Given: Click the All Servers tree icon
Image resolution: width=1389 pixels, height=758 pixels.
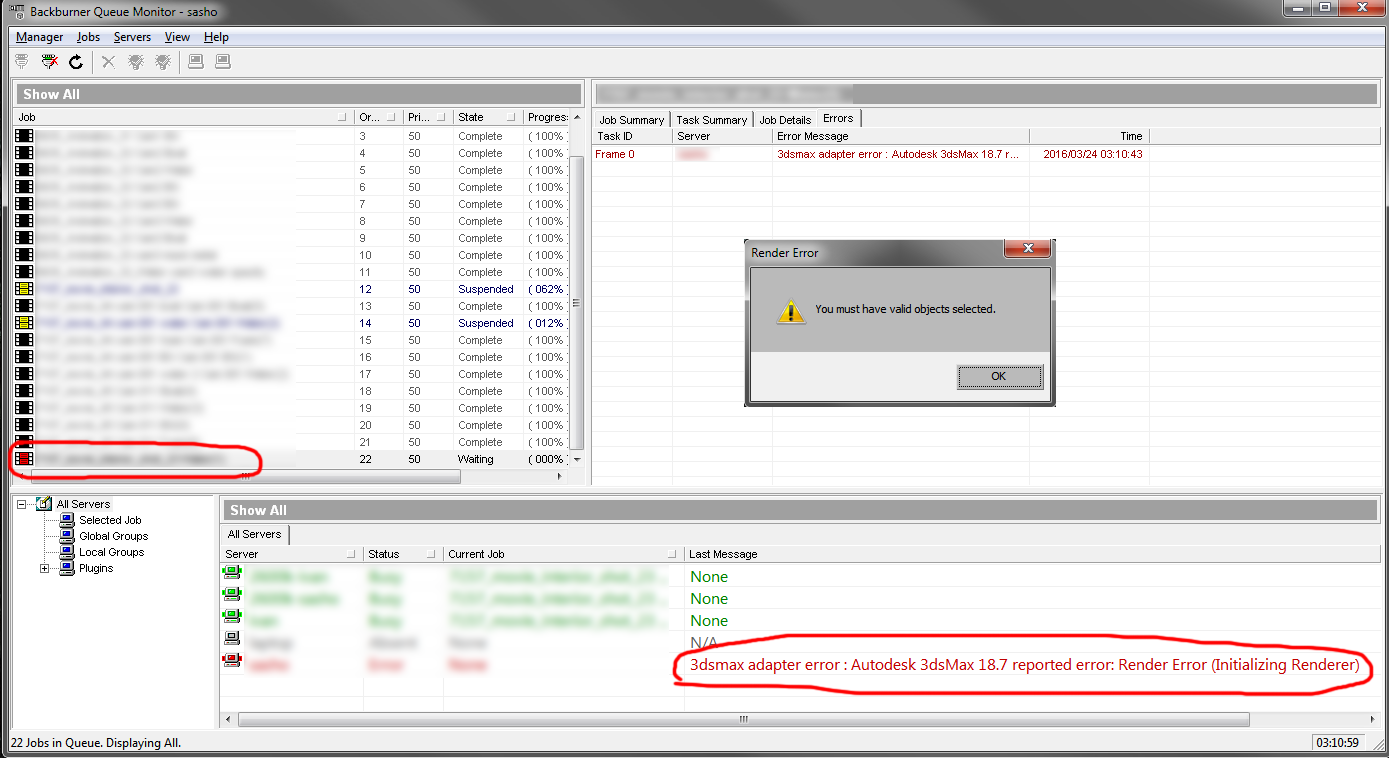Looking at the screenshot, I should [44, 504].
